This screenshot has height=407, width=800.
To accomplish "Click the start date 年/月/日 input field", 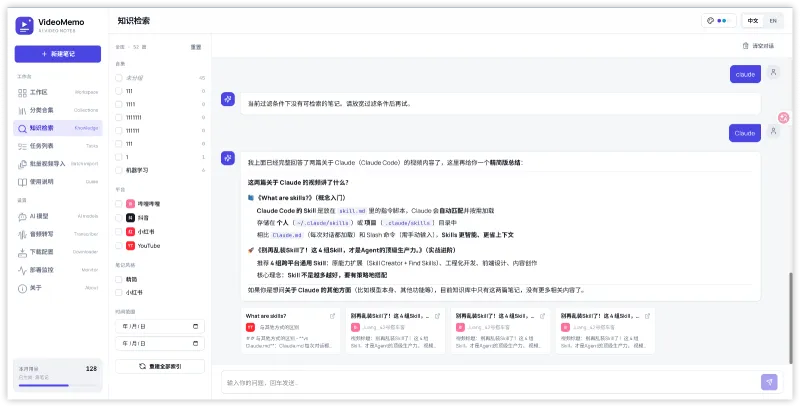I will coord(160,326).
